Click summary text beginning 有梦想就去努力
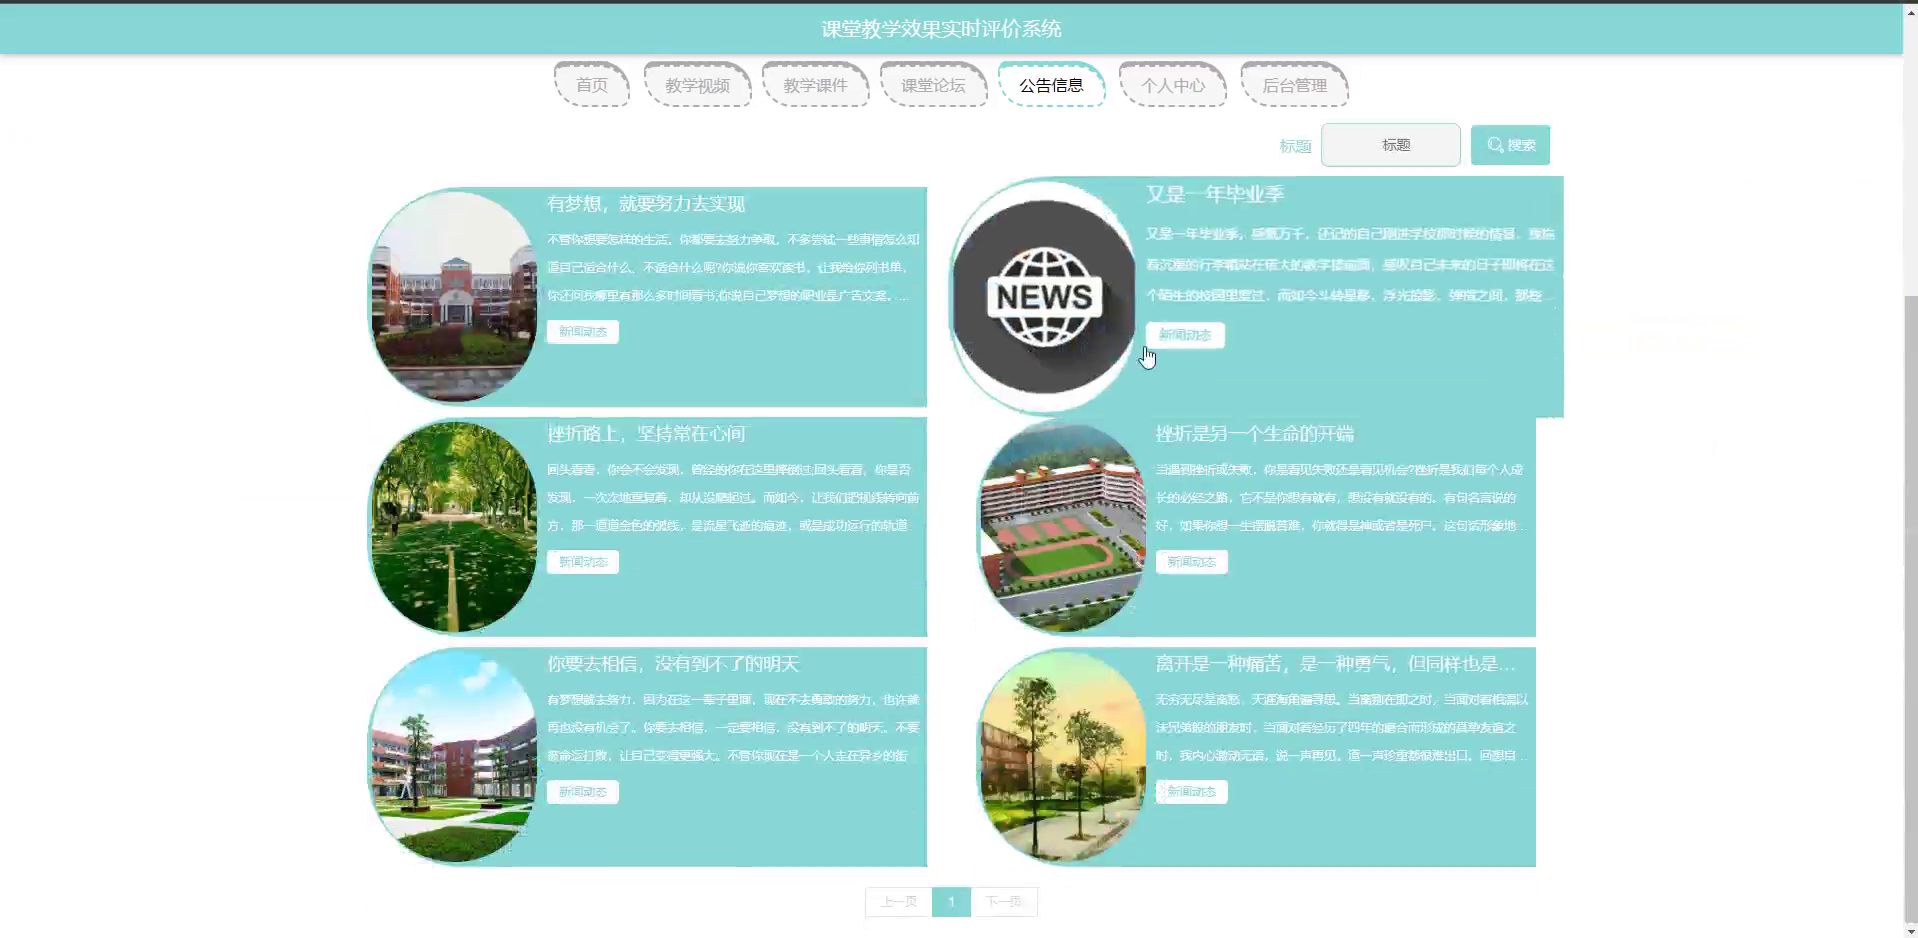Screen dimensions: 1918x938 pos(733,728)
